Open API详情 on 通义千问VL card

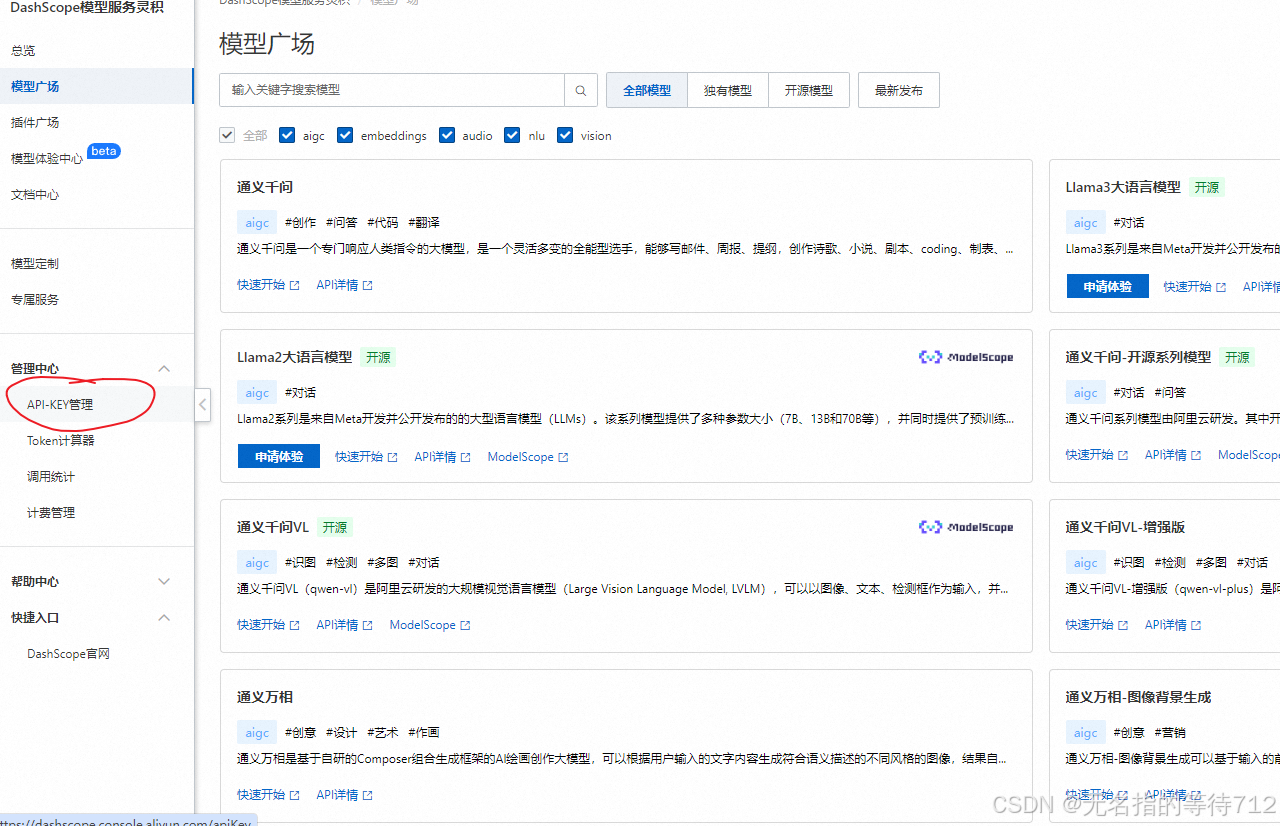click(345, 625)
